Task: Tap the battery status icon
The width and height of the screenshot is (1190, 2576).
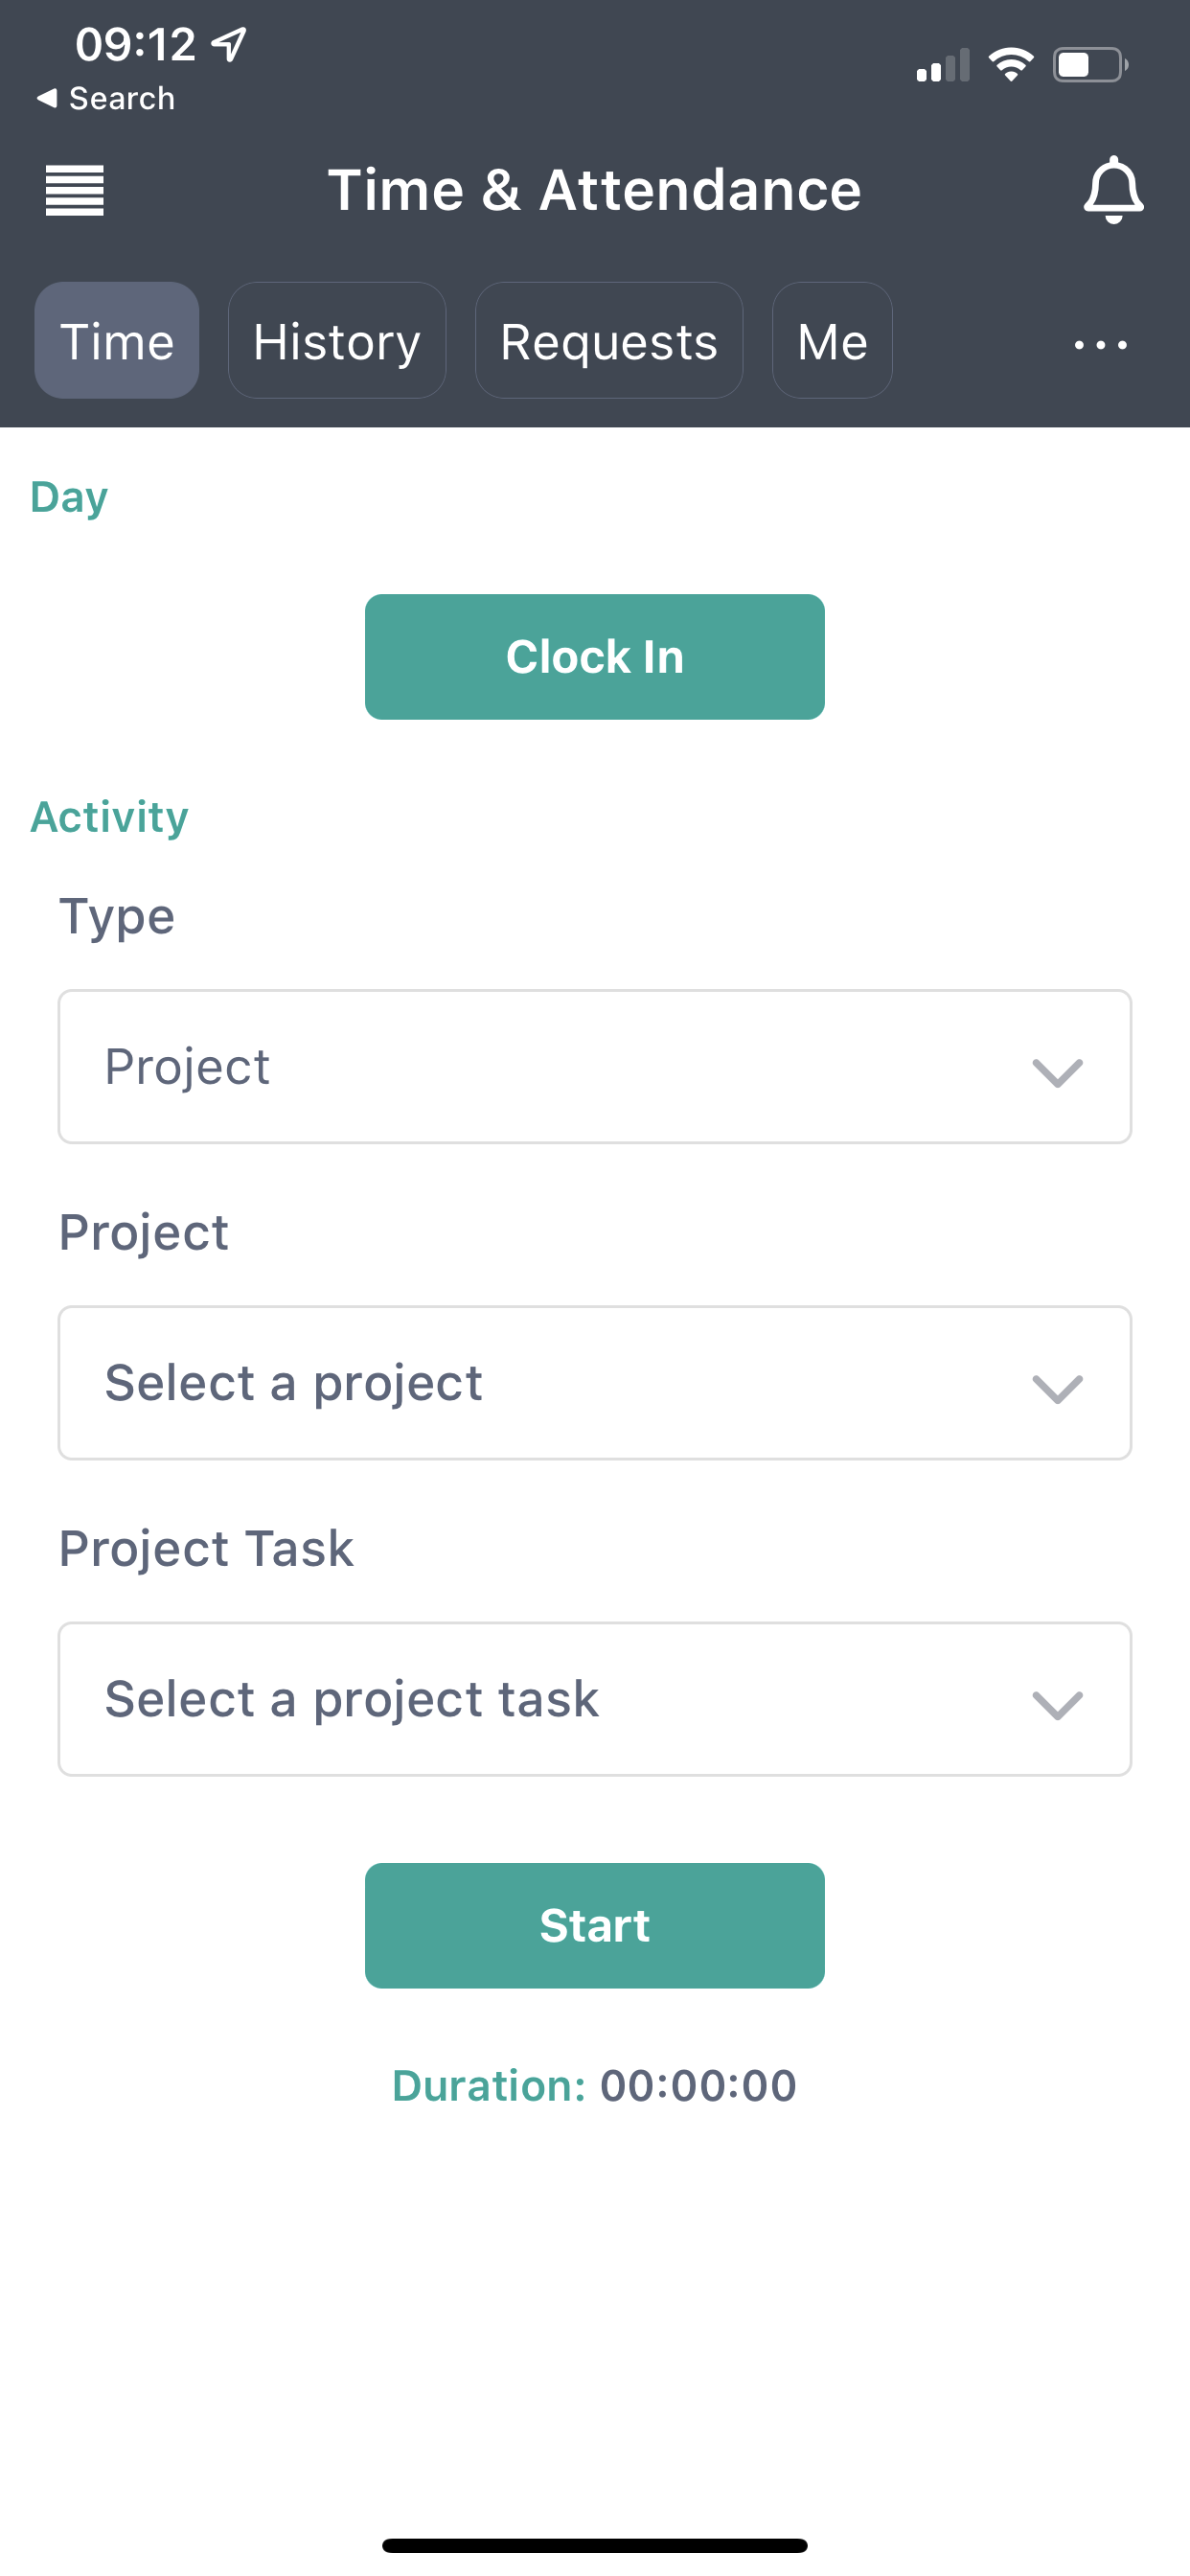Action: [x=1090, y=65]
